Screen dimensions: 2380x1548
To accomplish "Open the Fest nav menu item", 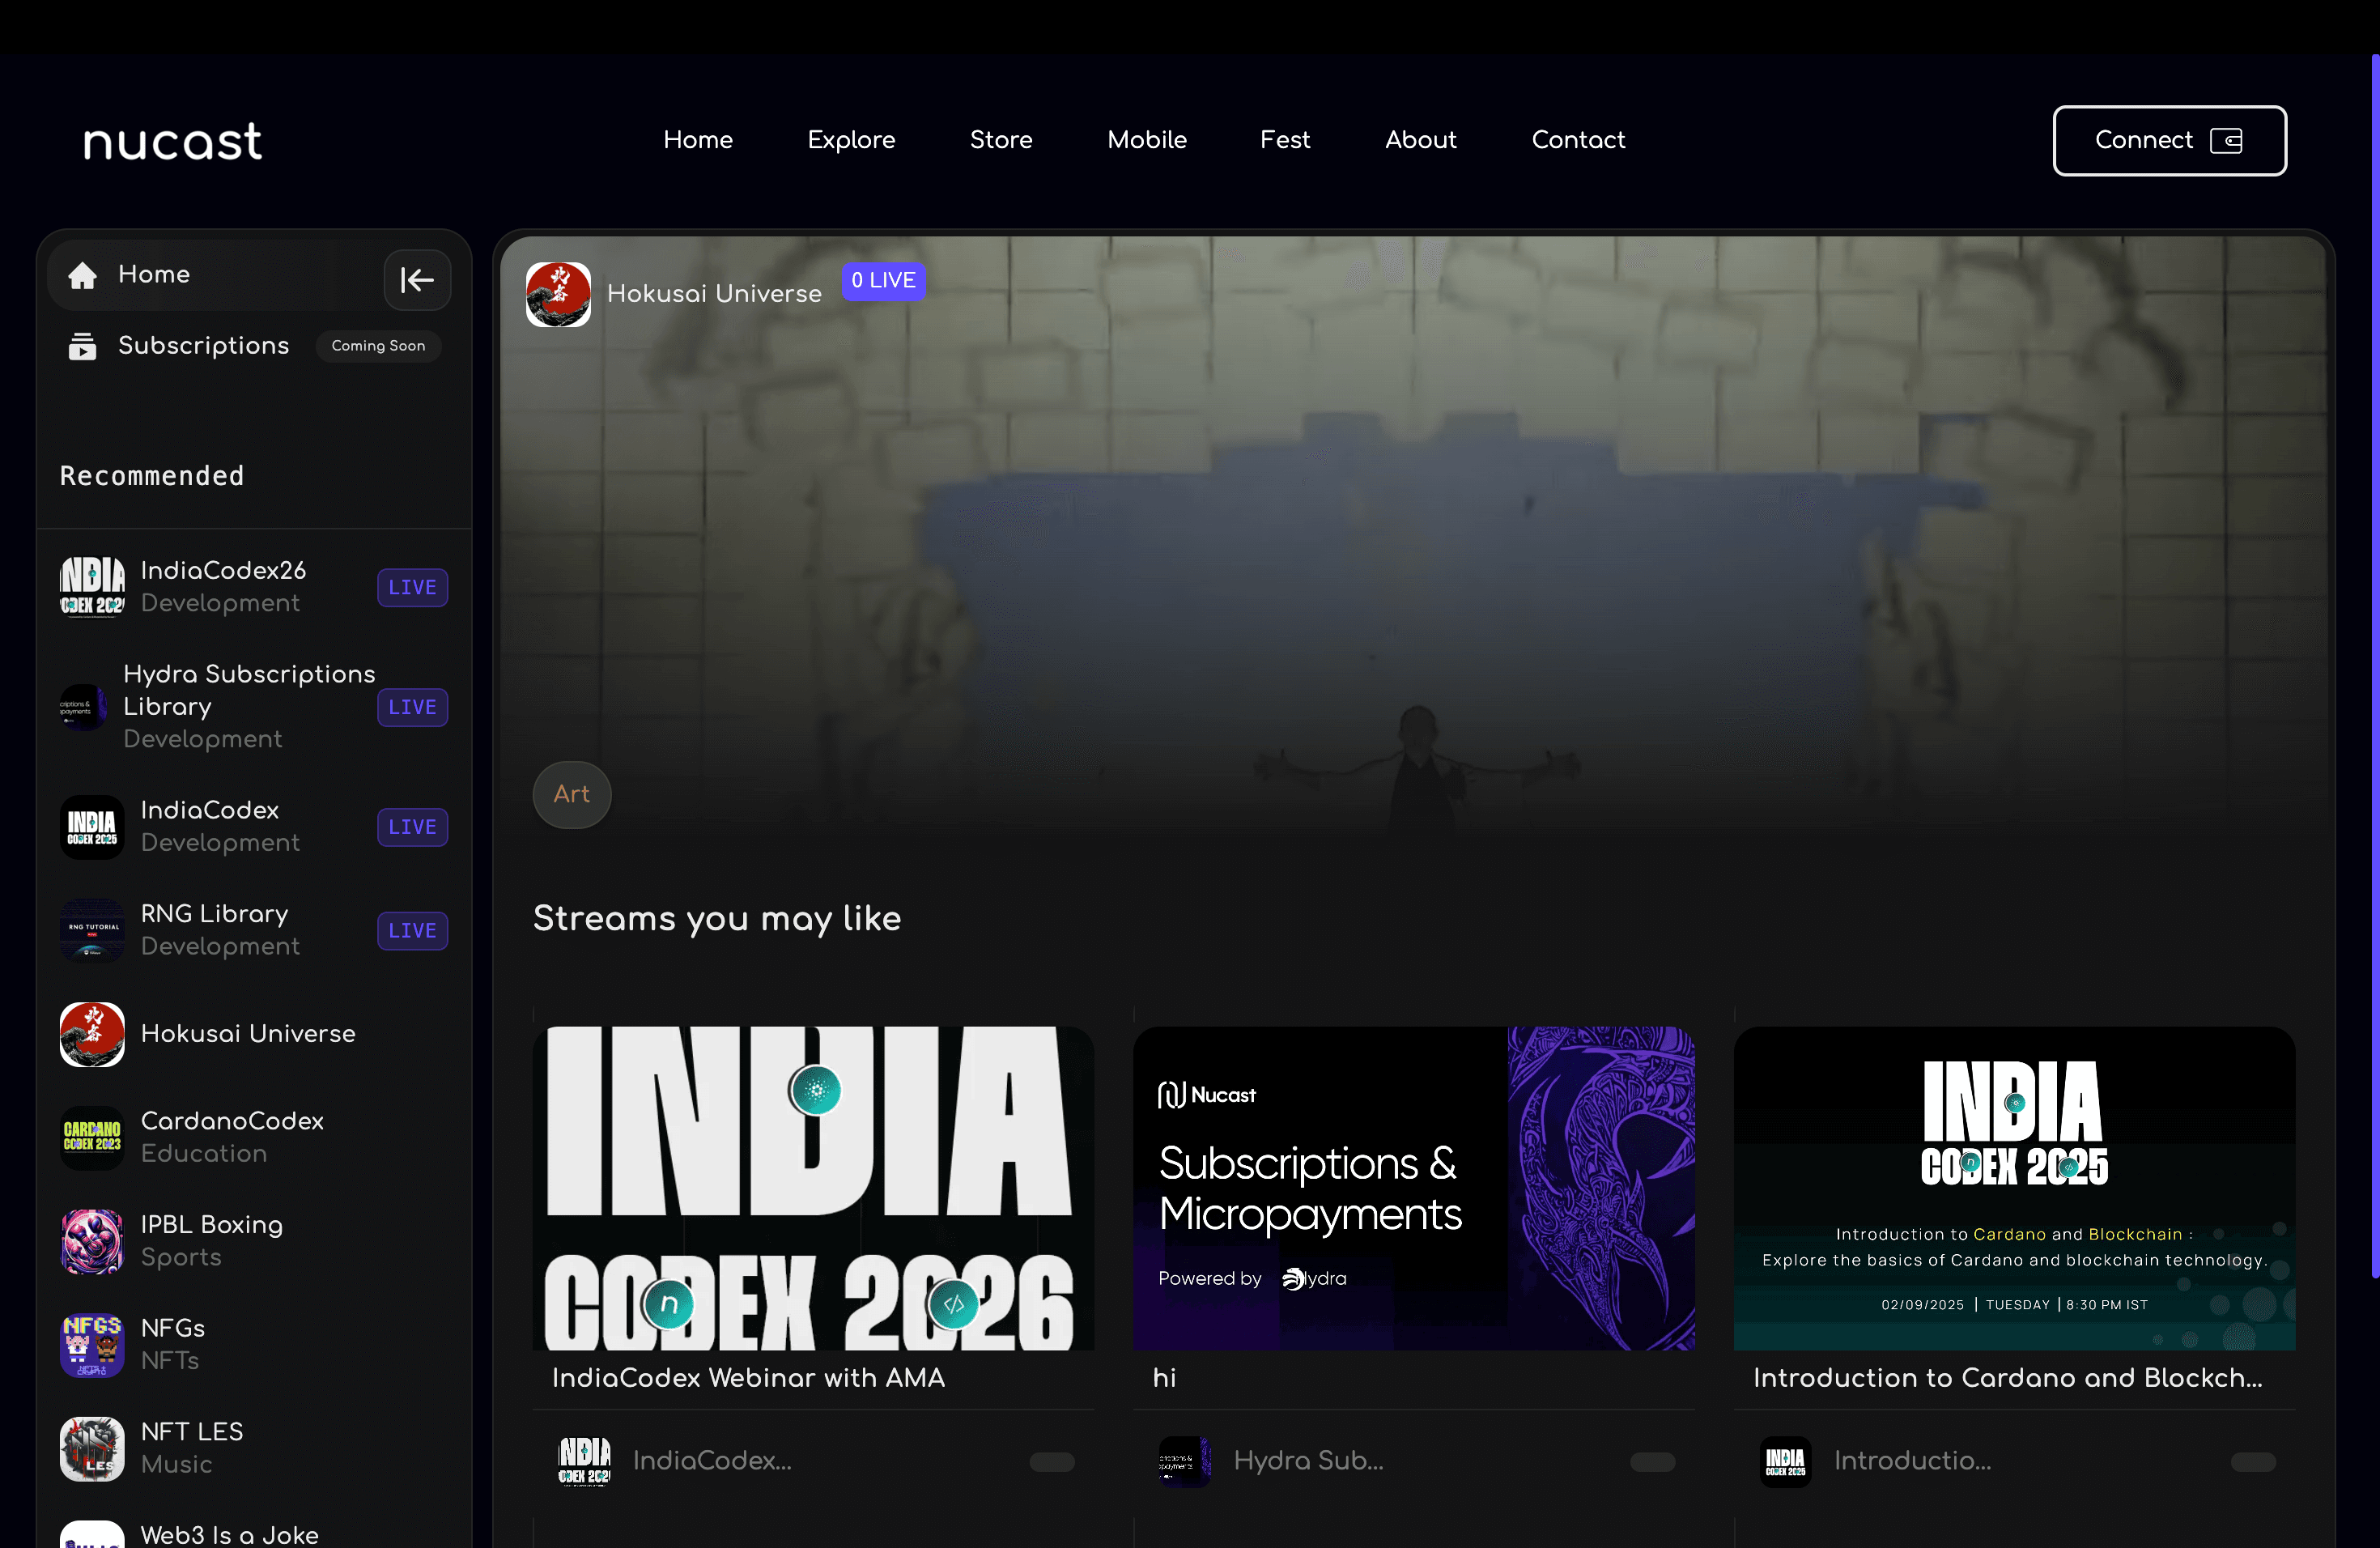I will pos(1285,140).
